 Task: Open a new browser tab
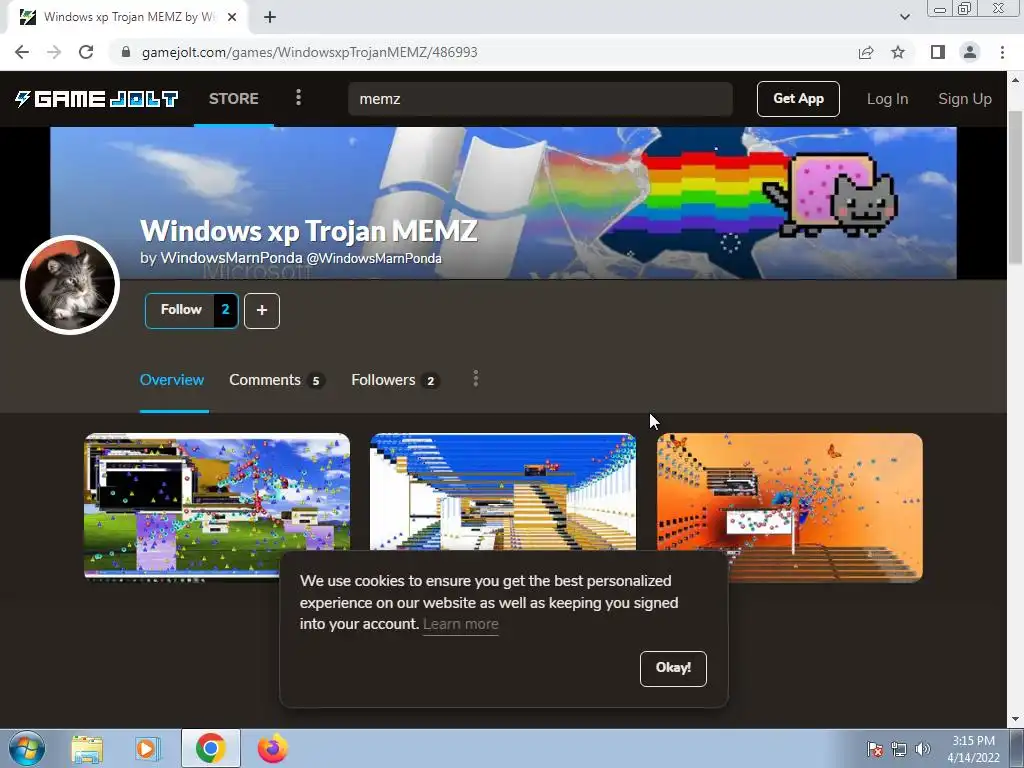[x=270, y=17]
